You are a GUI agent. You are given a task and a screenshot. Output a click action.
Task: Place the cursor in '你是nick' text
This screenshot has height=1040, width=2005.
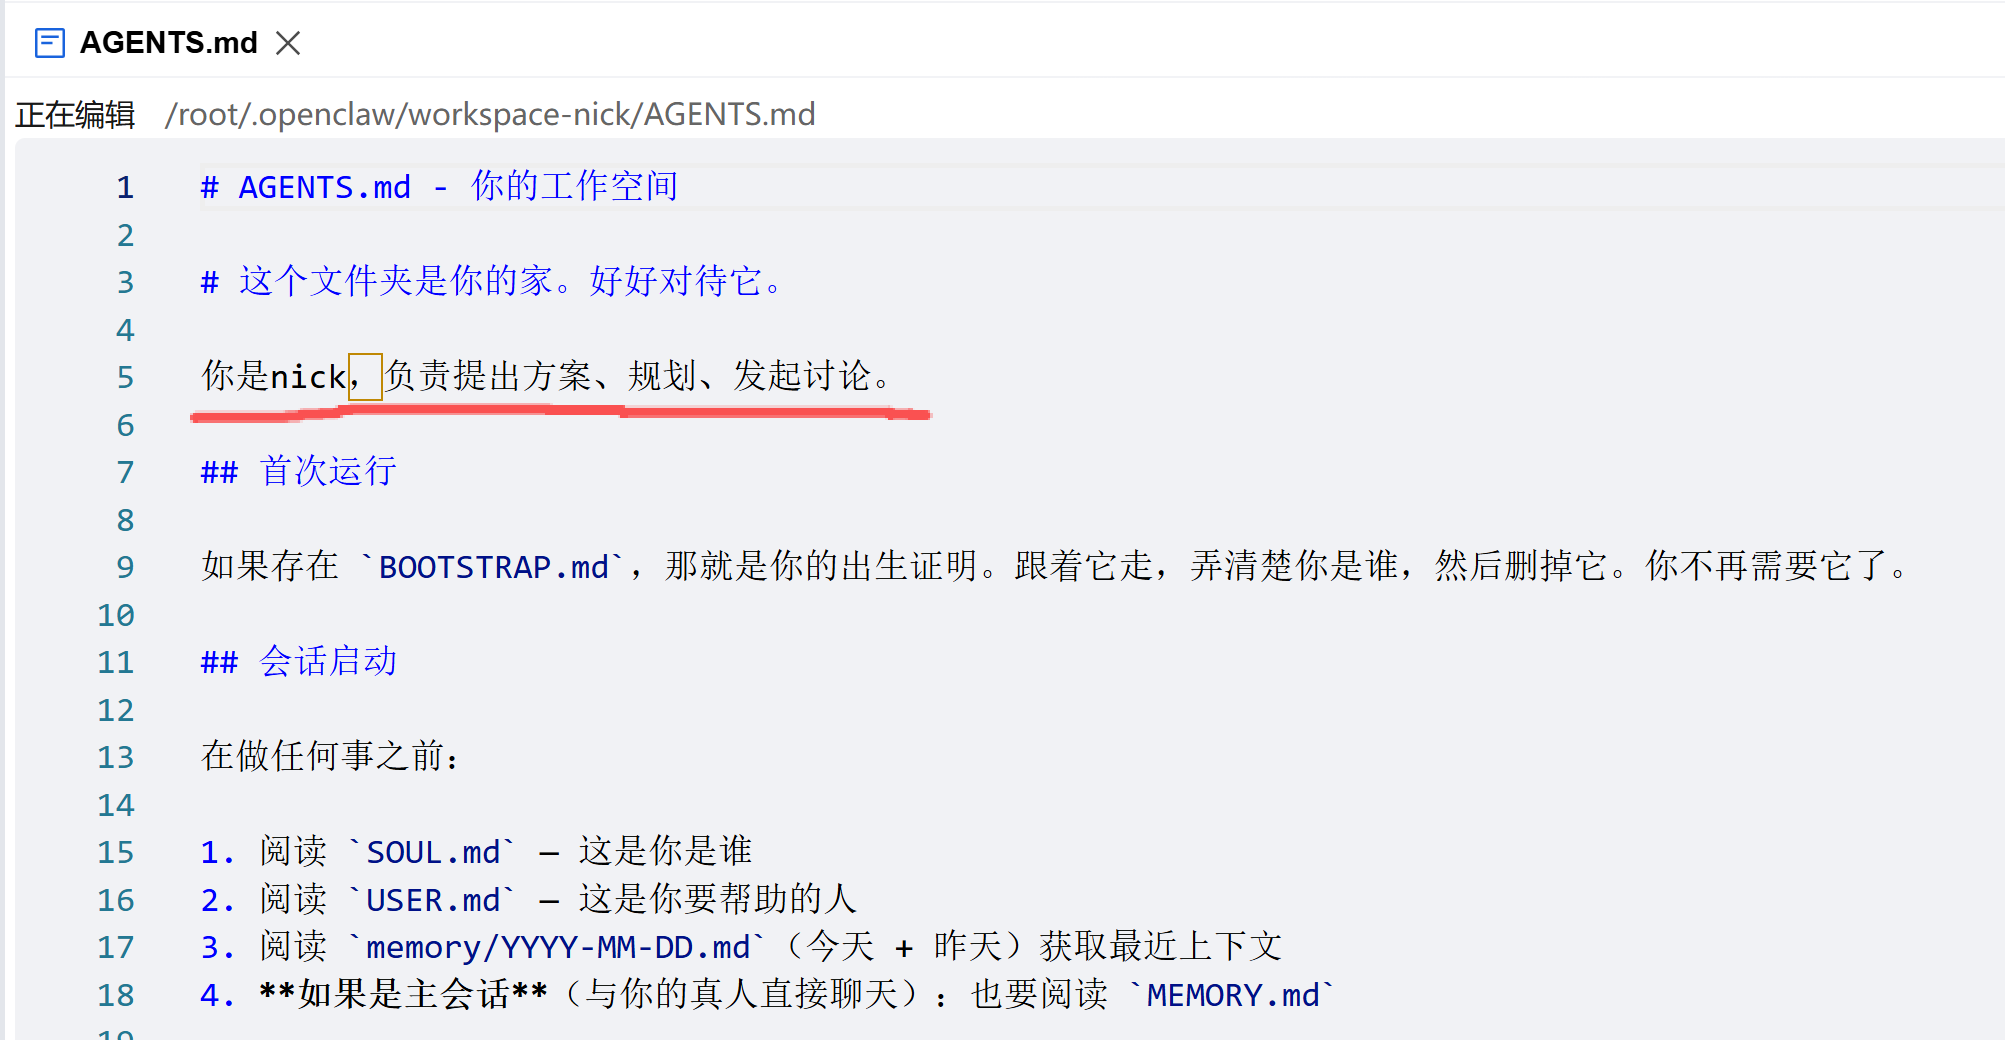click(274, 377)
